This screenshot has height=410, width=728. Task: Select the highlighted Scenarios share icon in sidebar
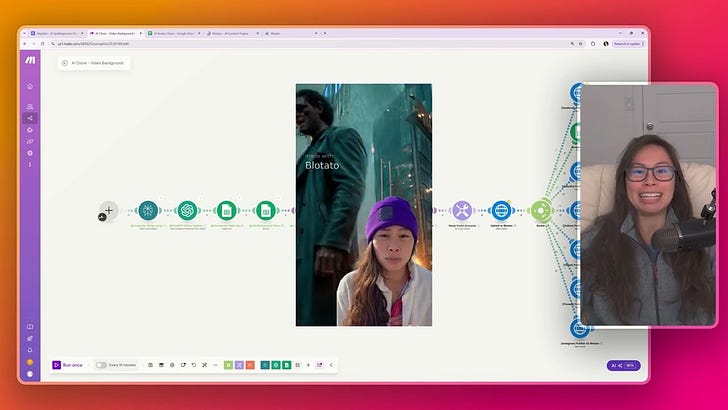(30, 118)
